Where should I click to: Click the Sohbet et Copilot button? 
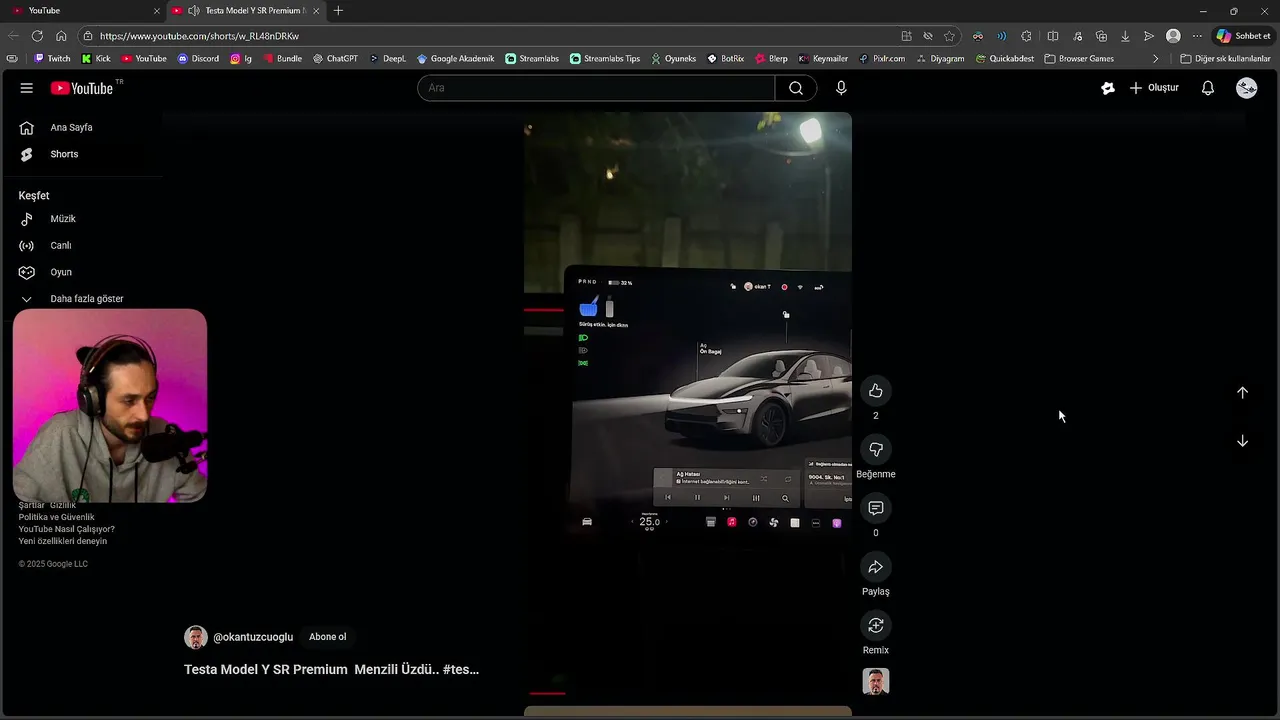pos(1243,36)
